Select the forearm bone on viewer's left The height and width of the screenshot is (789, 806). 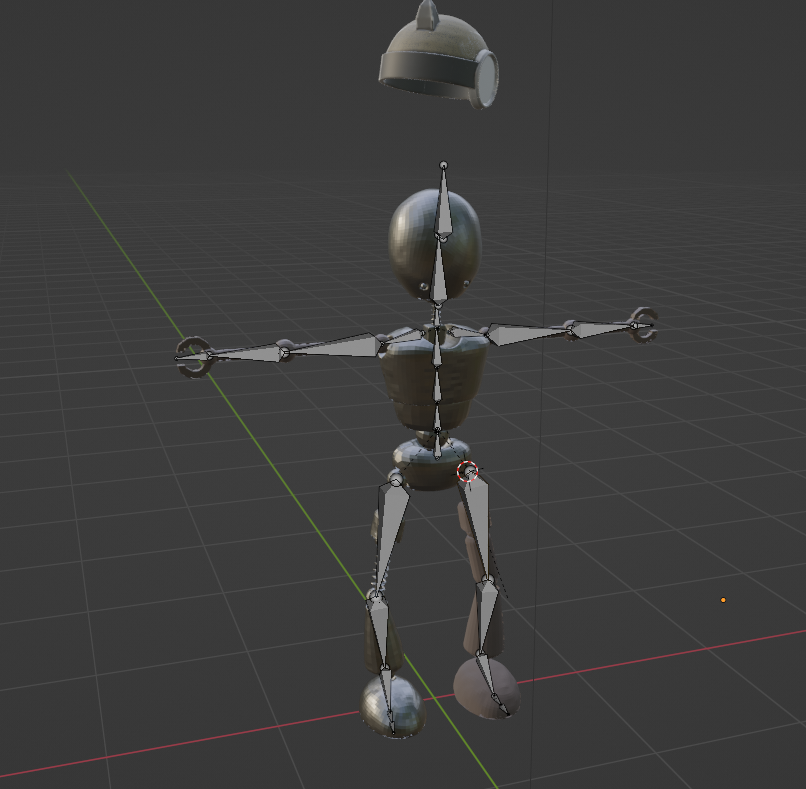coord(247,354)
